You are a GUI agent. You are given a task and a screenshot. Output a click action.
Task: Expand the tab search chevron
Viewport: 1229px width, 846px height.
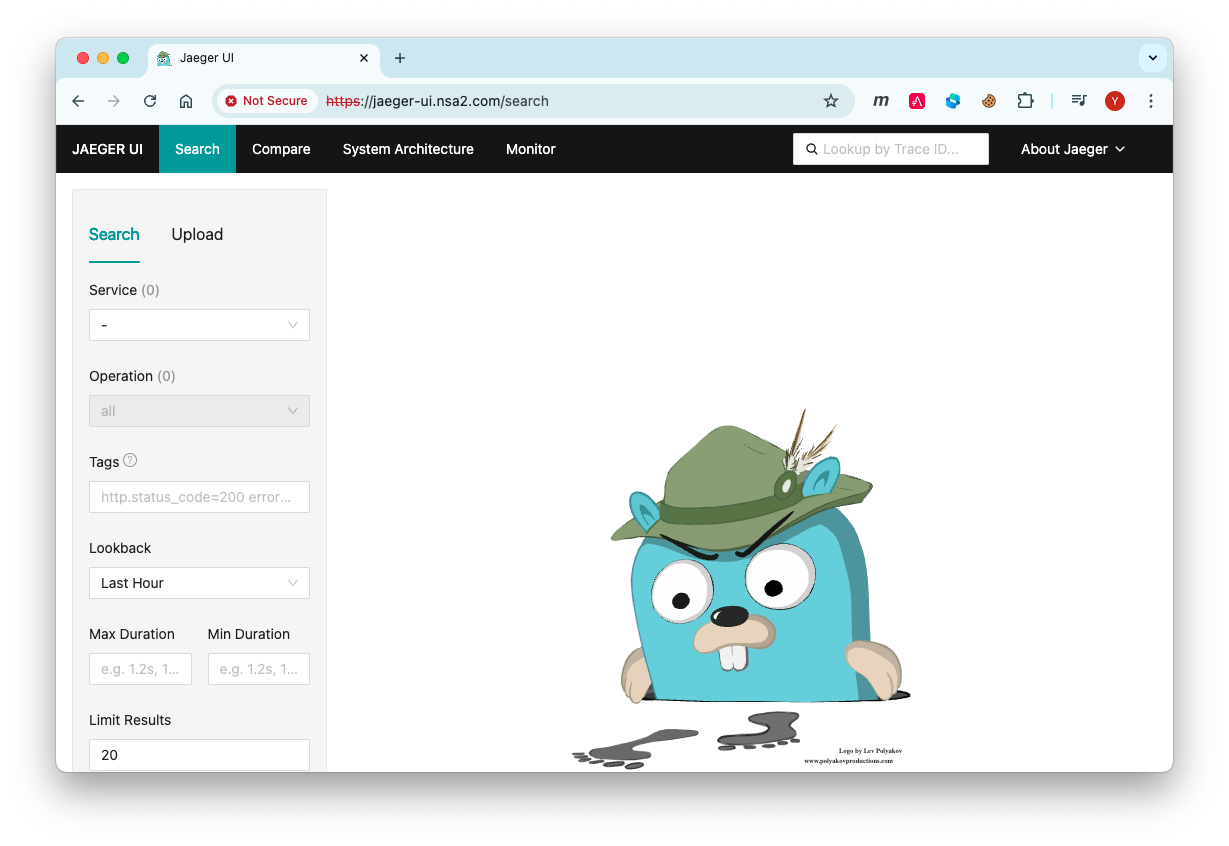(x=1153, y=58)
